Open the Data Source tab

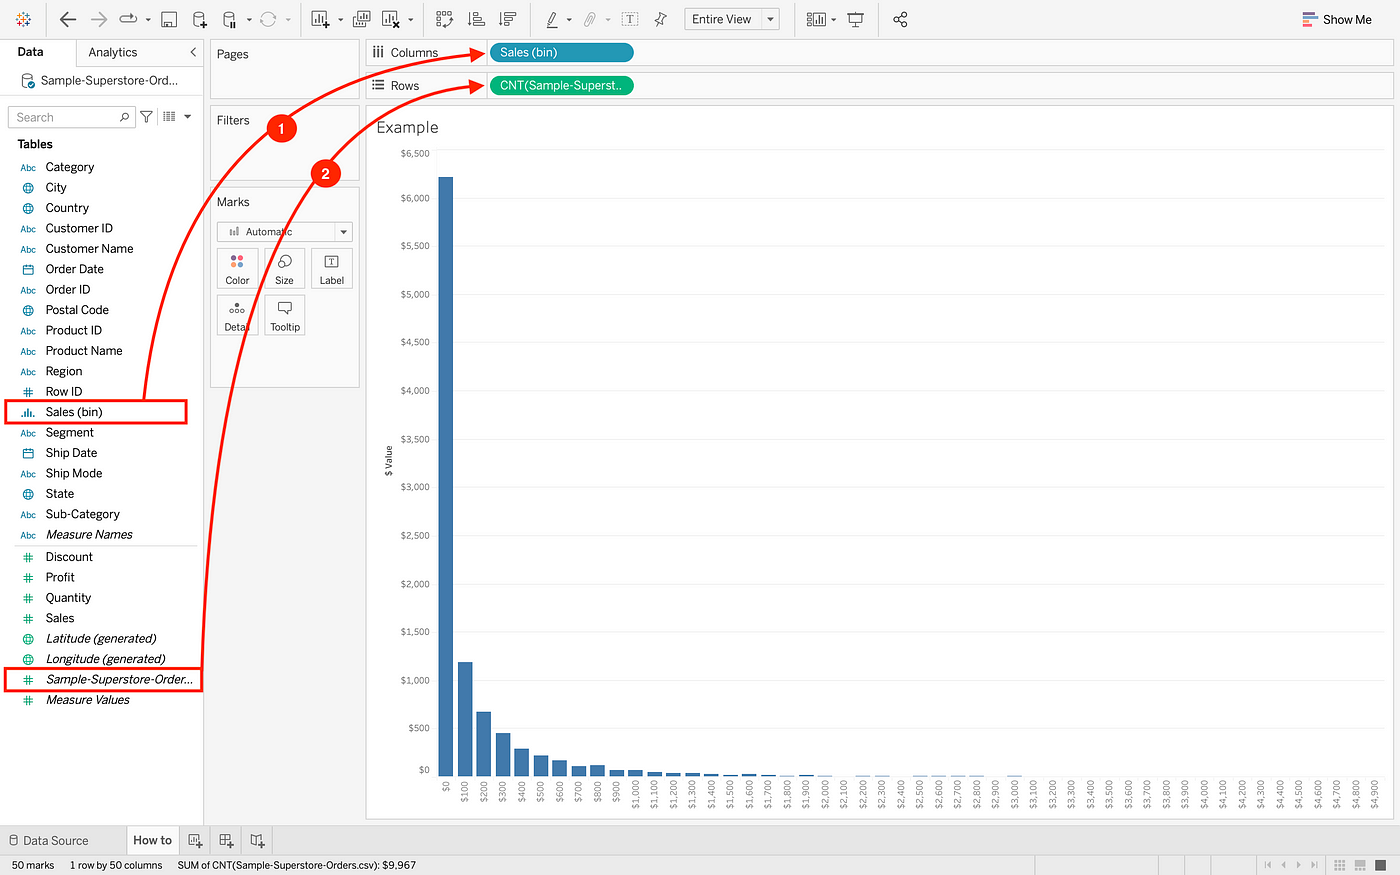point(48,841)
